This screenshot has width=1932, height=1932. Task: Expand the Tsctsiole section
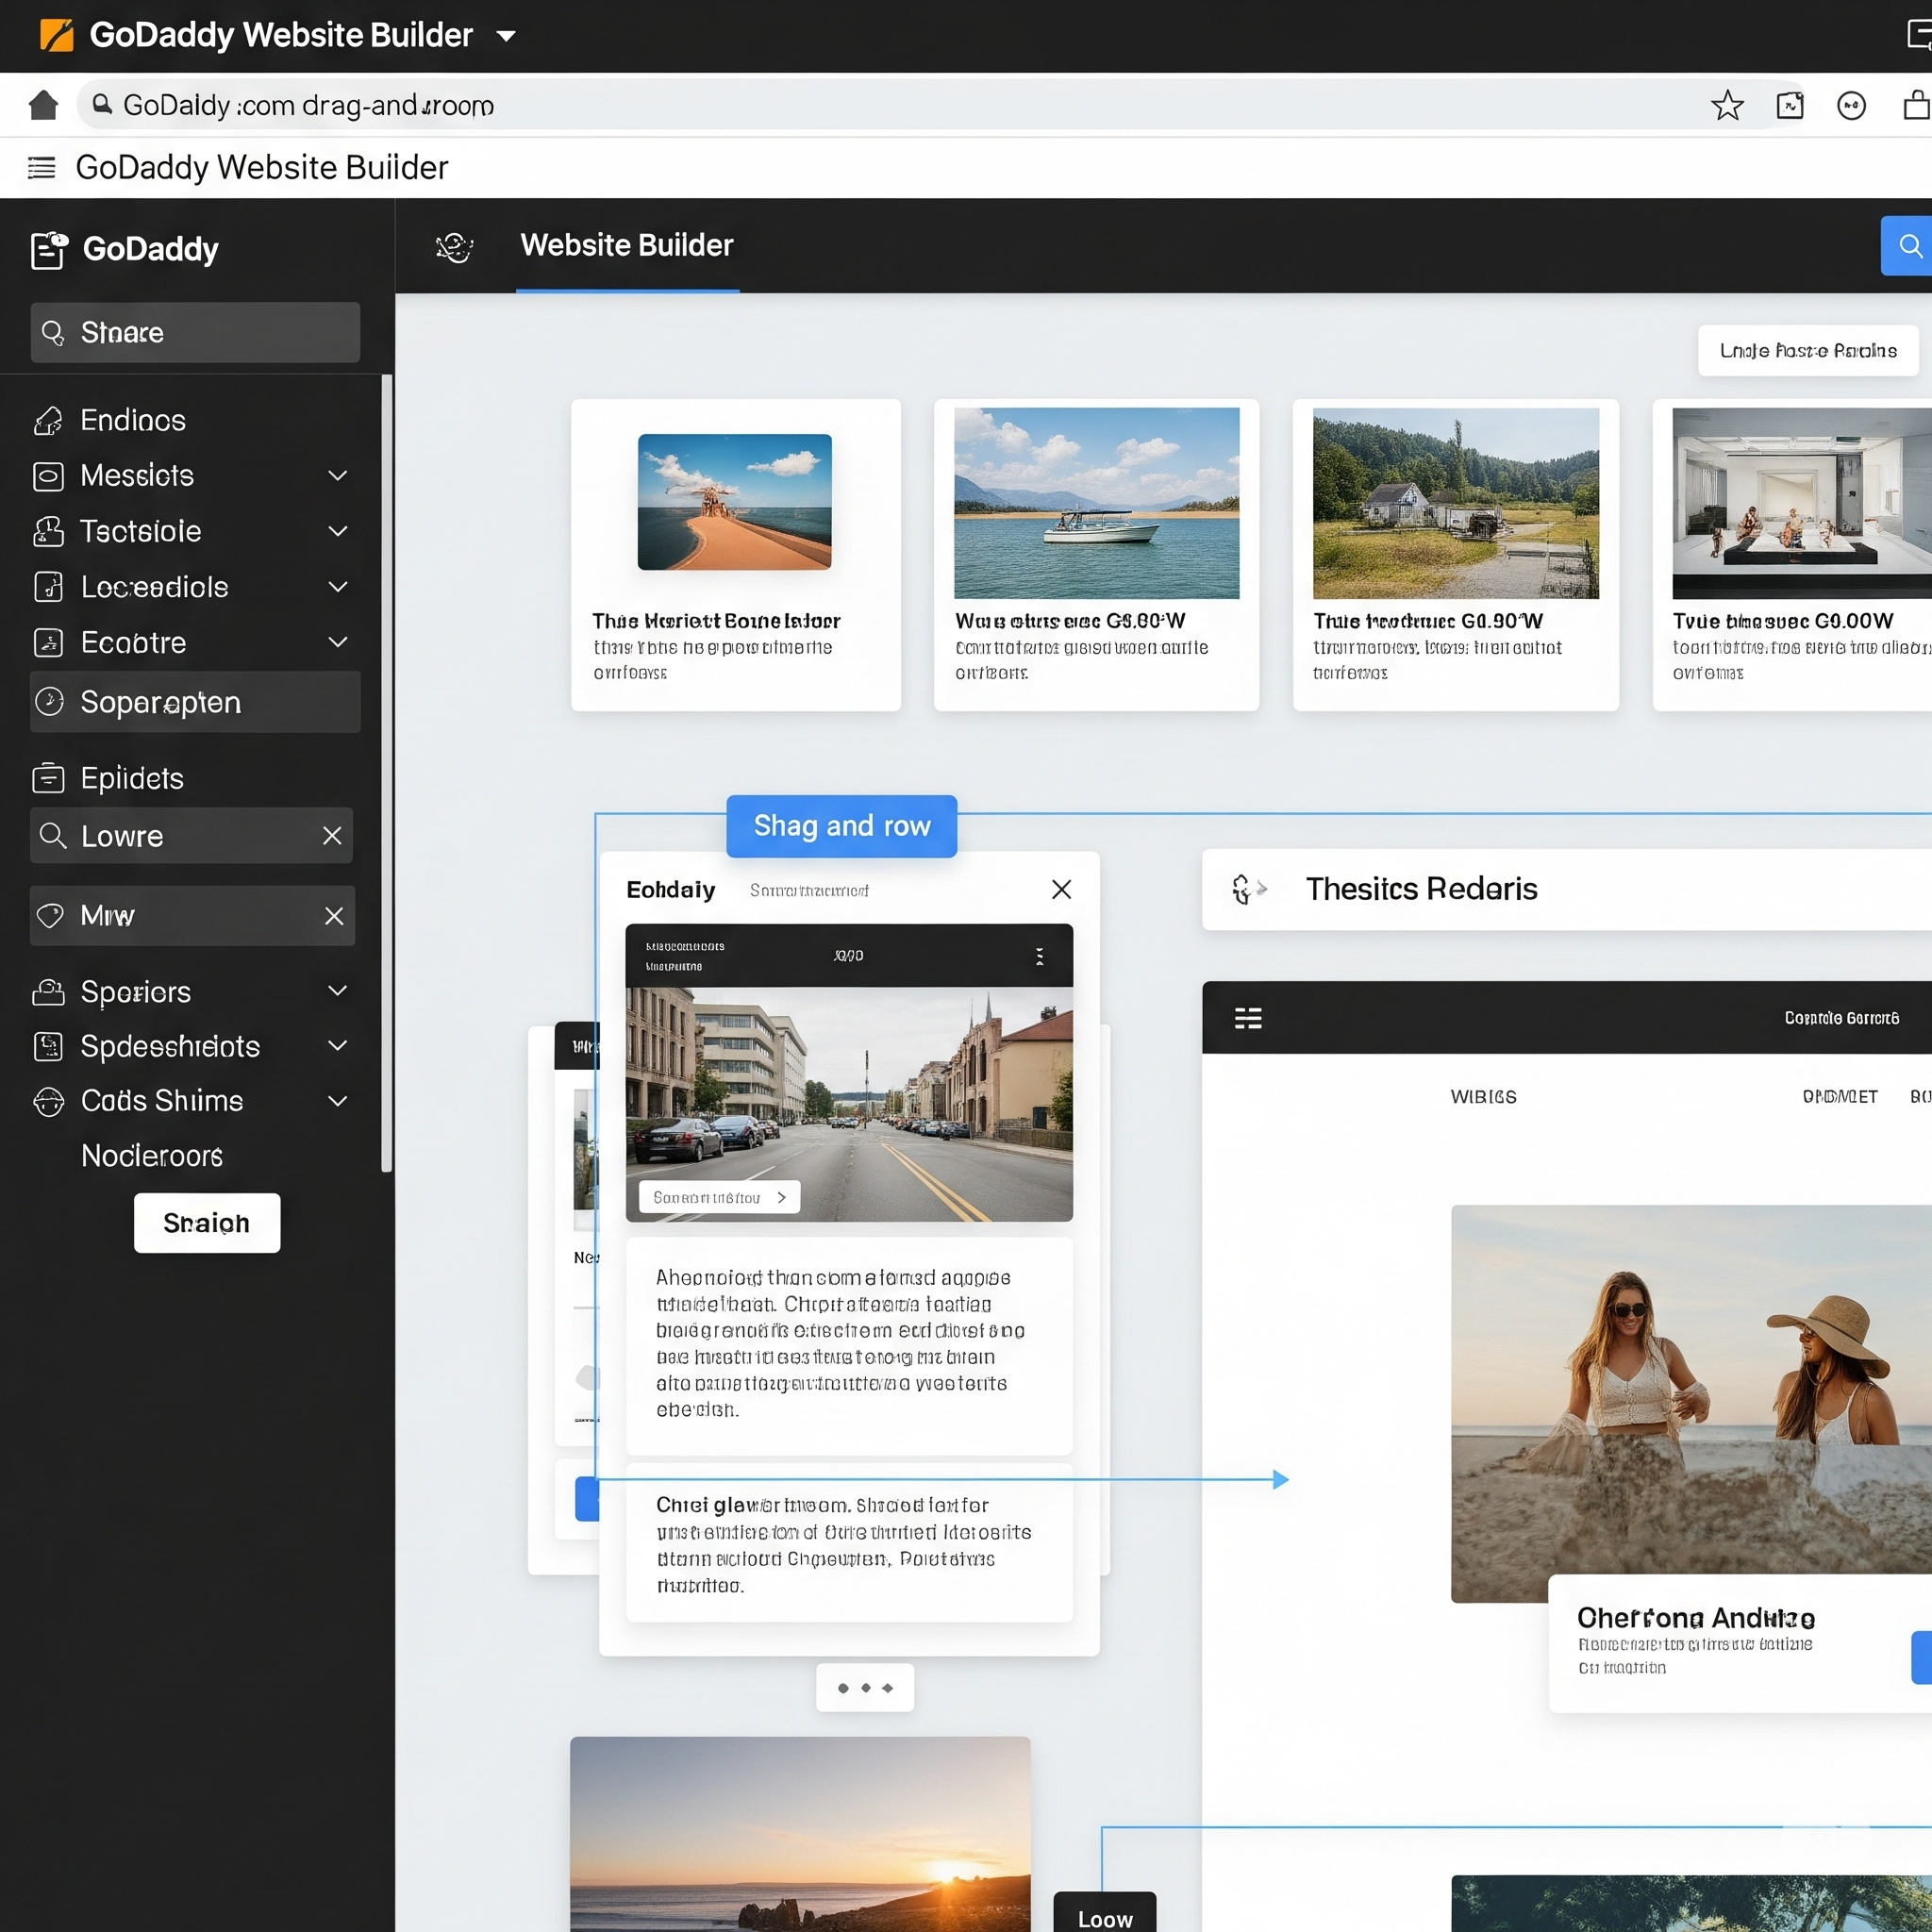[x=338, y=531]
